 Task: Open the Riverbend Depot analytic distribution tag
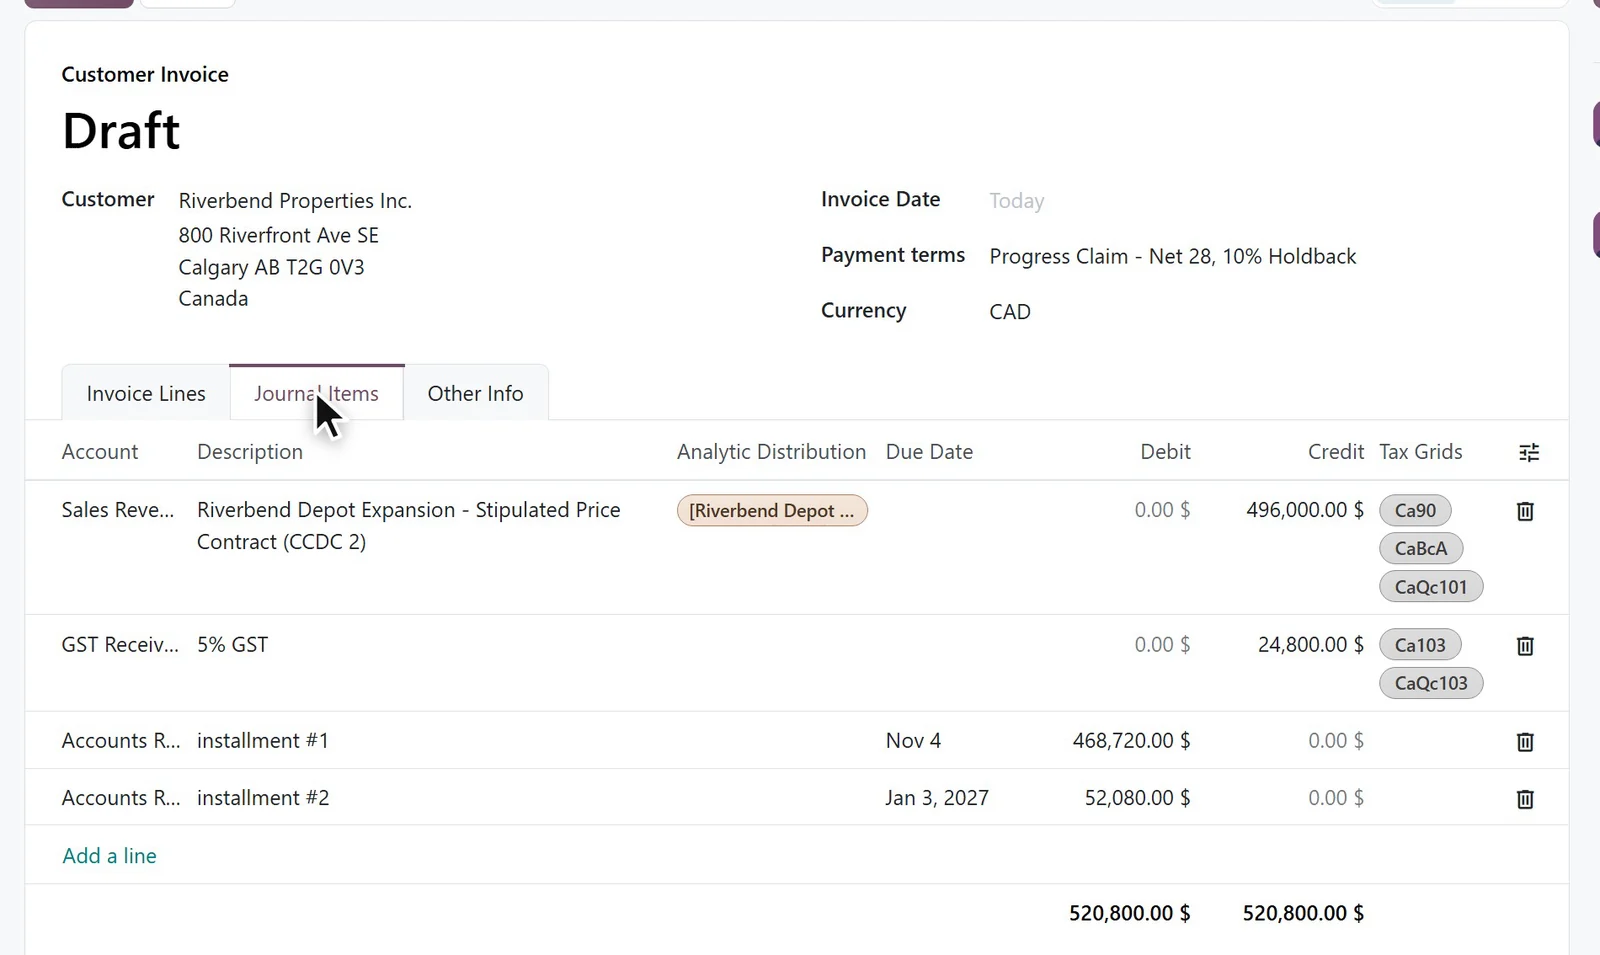point(772,511)
